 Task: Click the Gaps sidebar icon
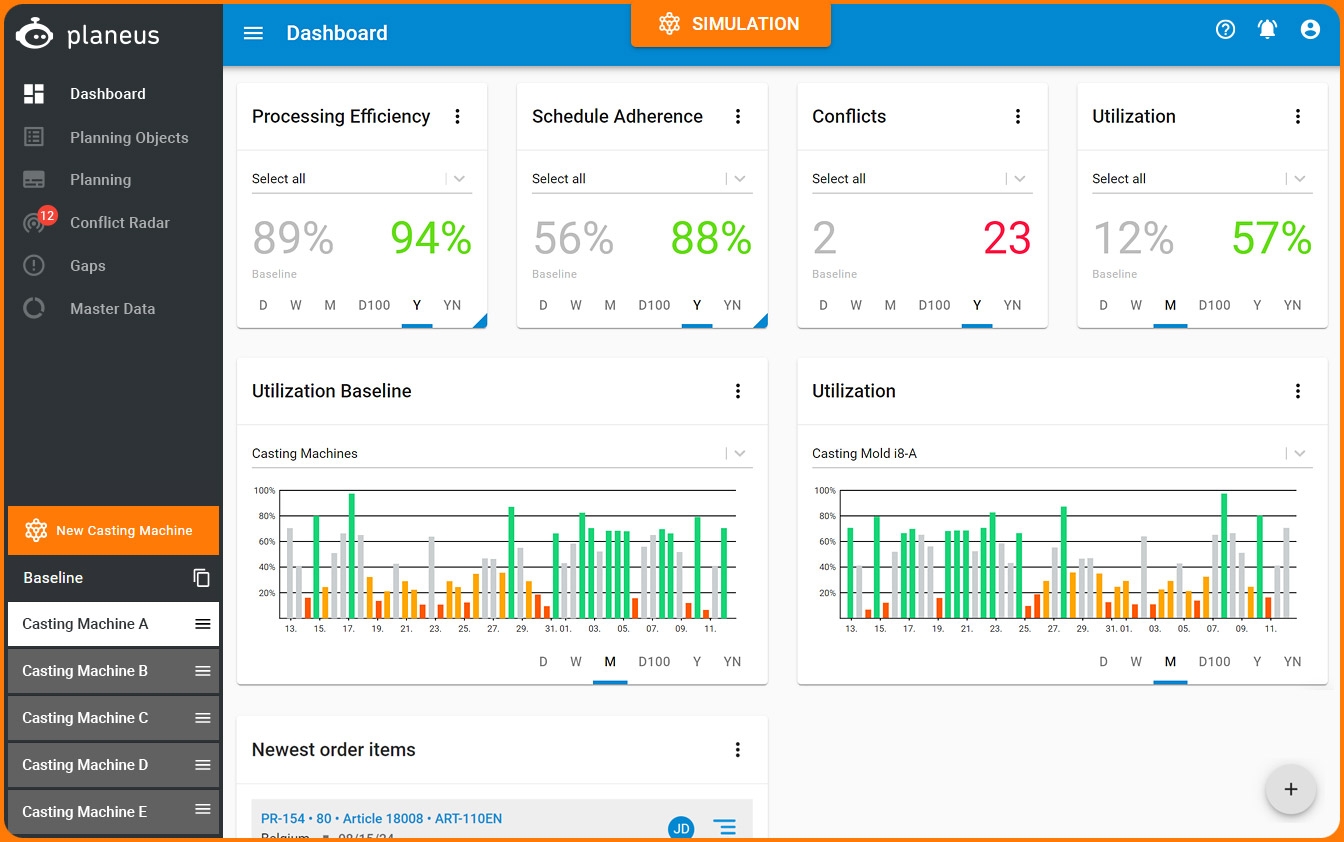(34, 266)
